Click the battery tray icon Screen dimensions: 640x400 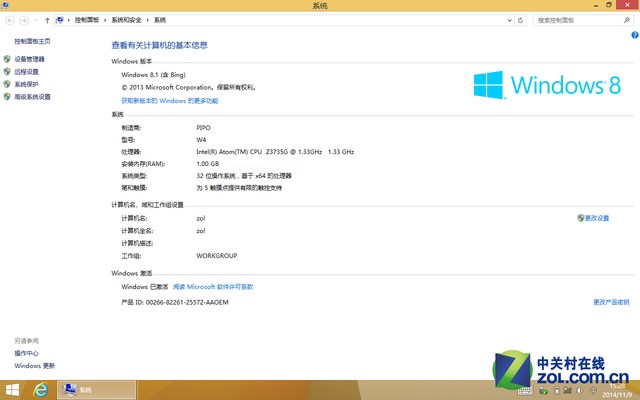pyautogui.click(x=556, y=391)
